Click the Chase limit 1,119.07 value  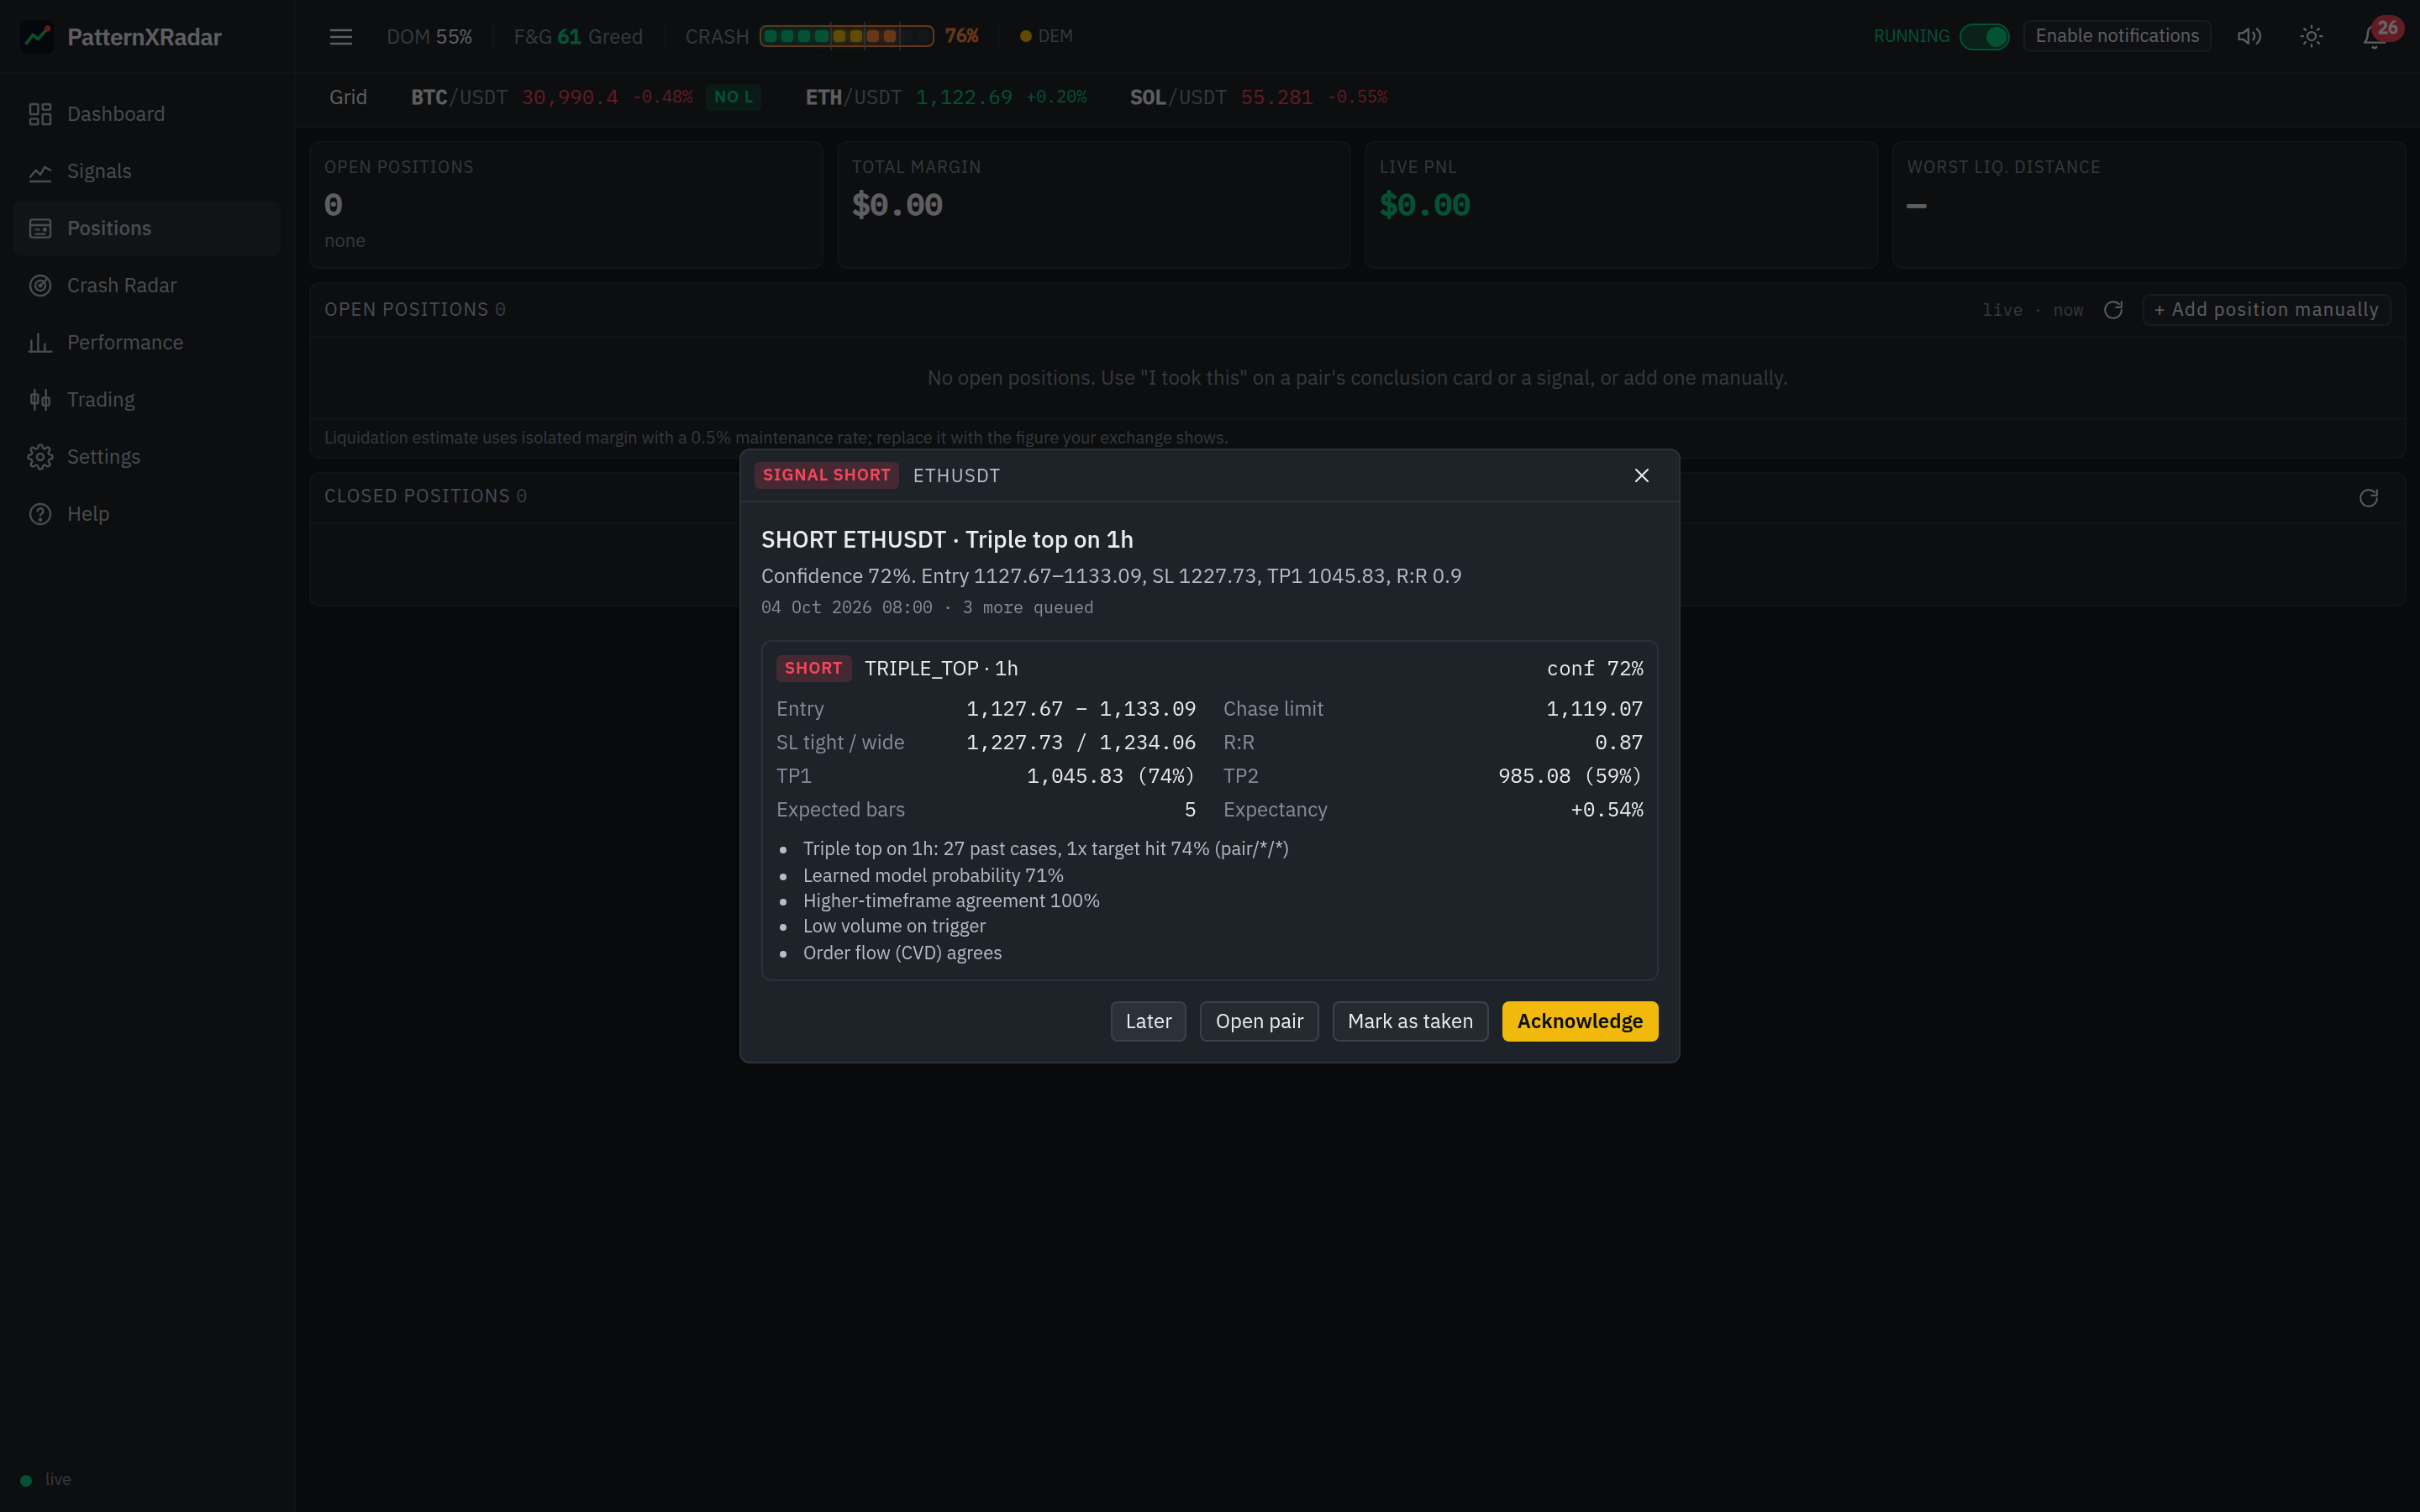[1595, 709]
